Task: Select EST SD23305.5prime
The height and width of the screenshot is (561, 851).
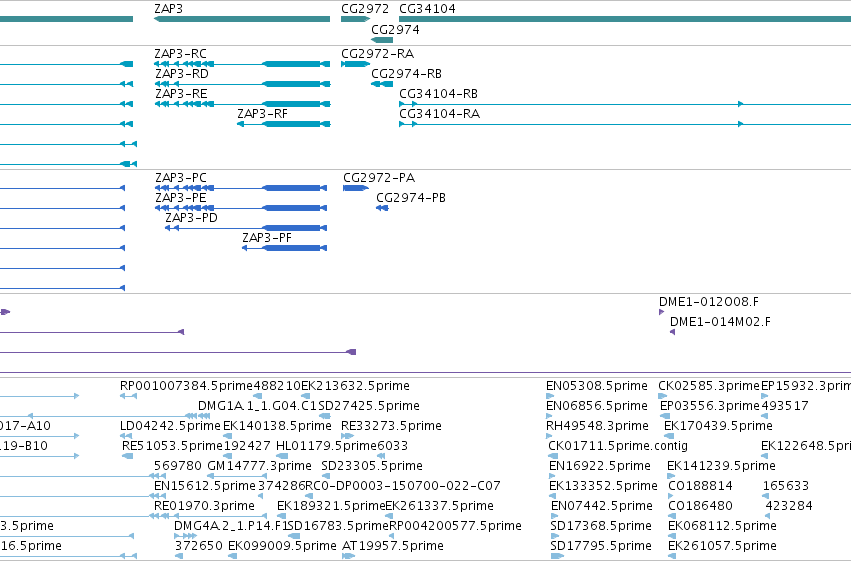Action: click(x=372, y=467)
